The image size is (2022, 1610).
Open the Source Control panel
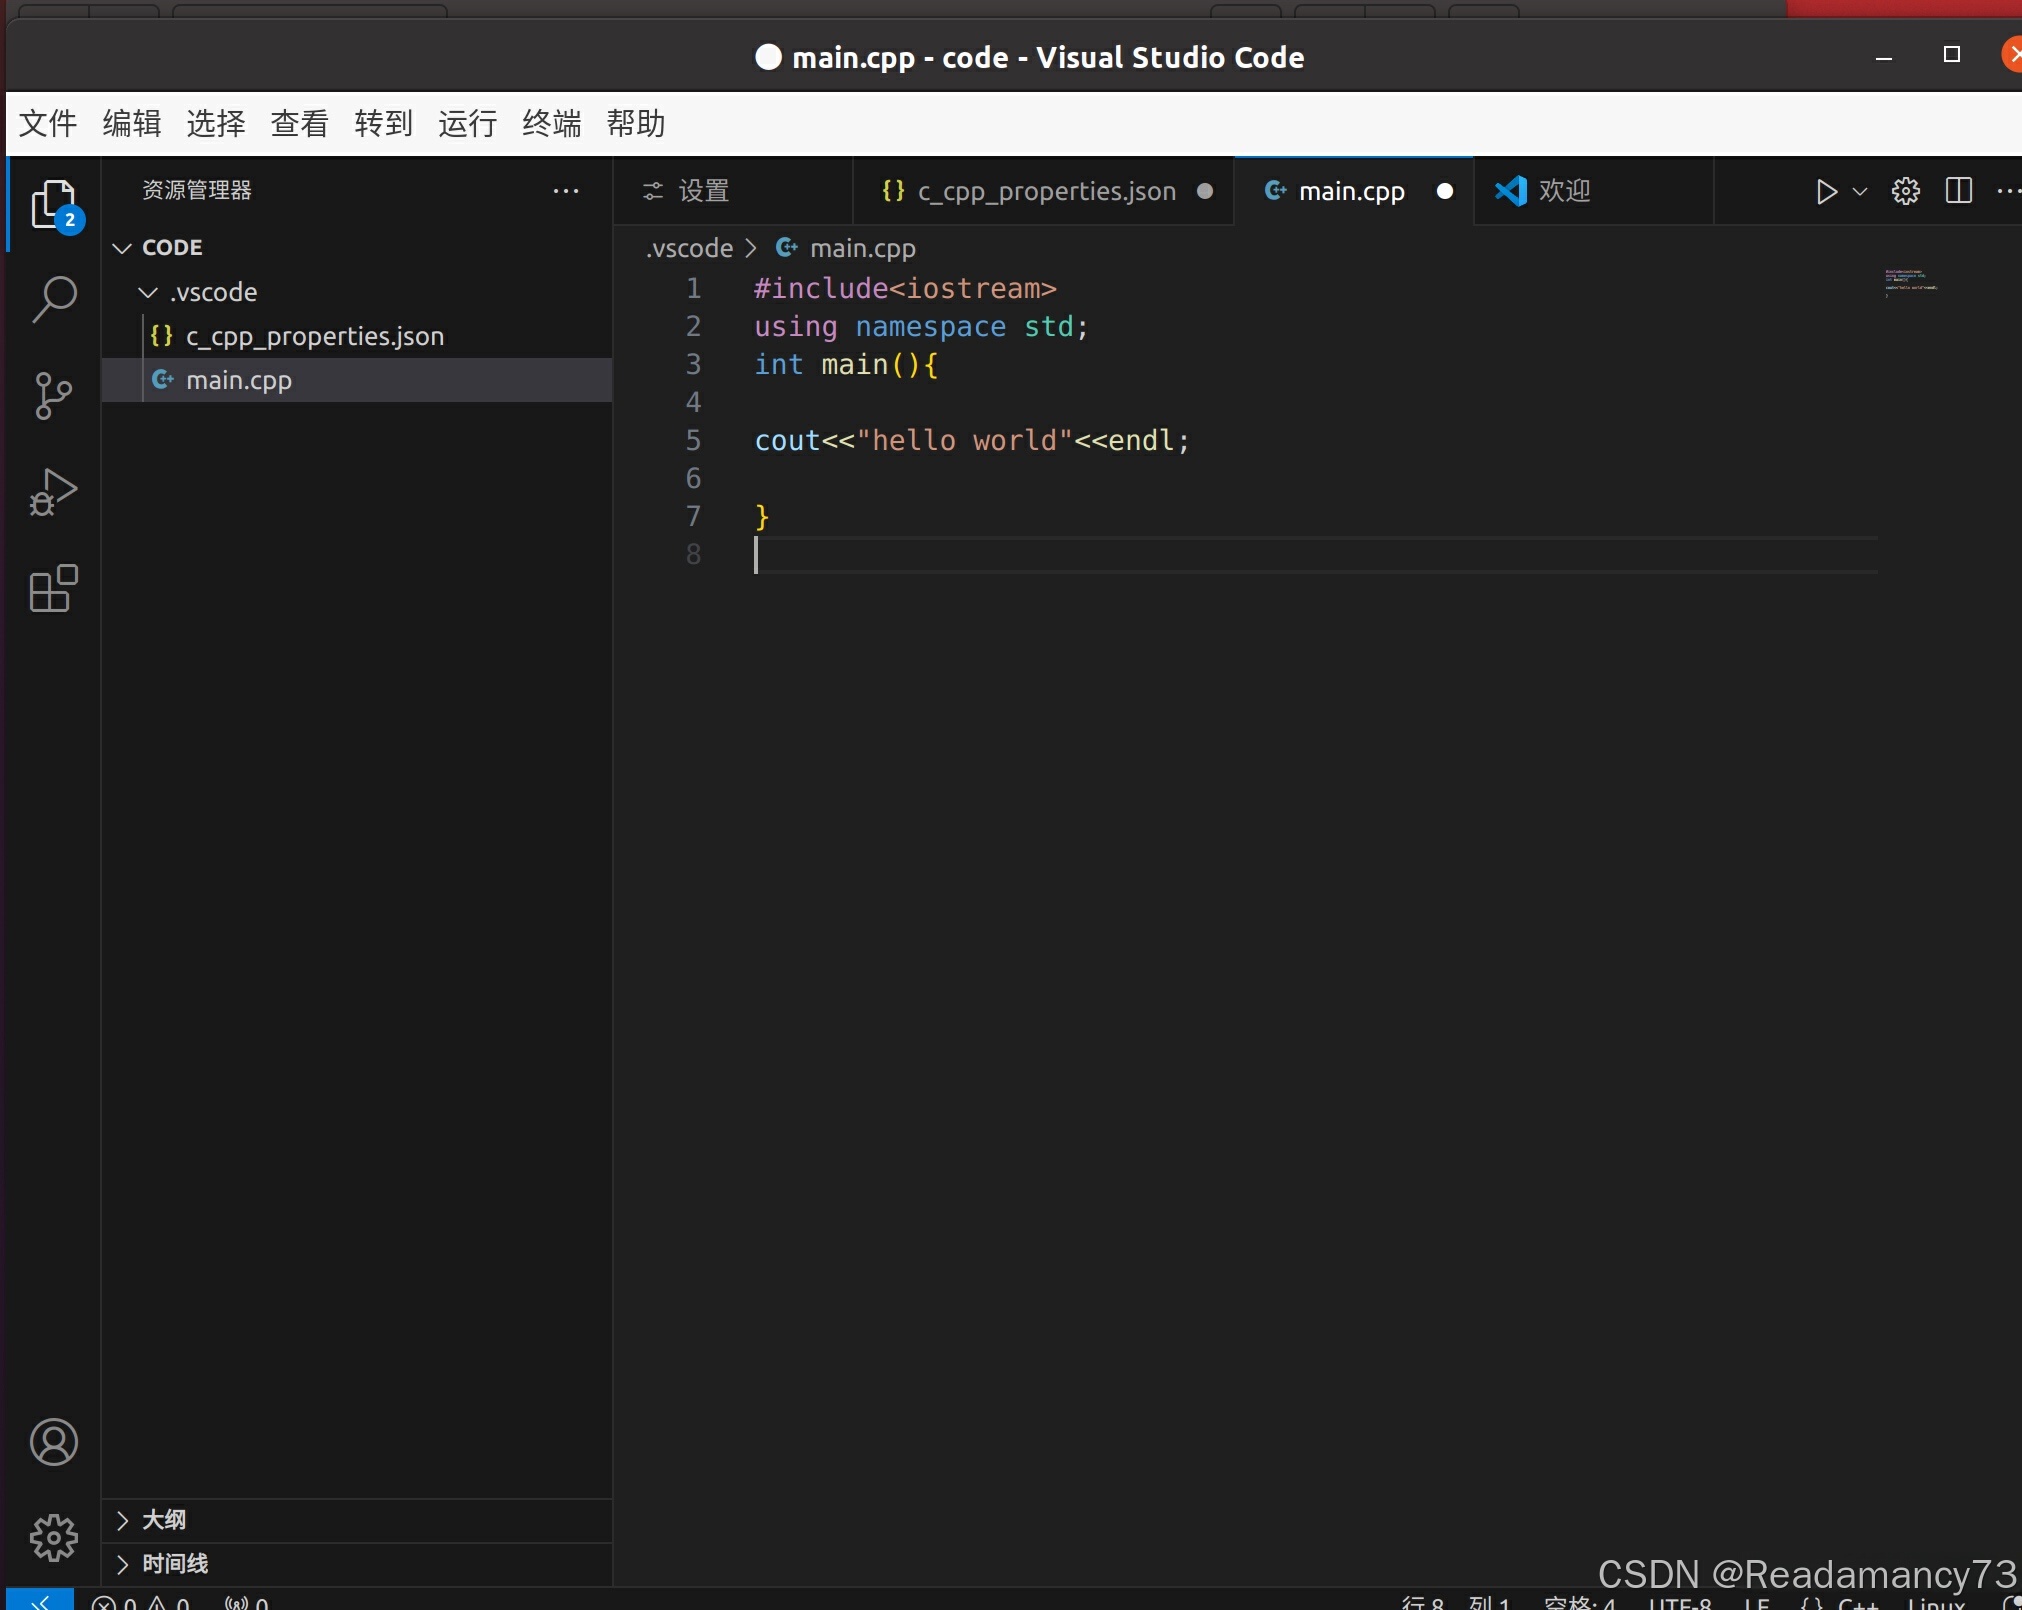[54, 395]
